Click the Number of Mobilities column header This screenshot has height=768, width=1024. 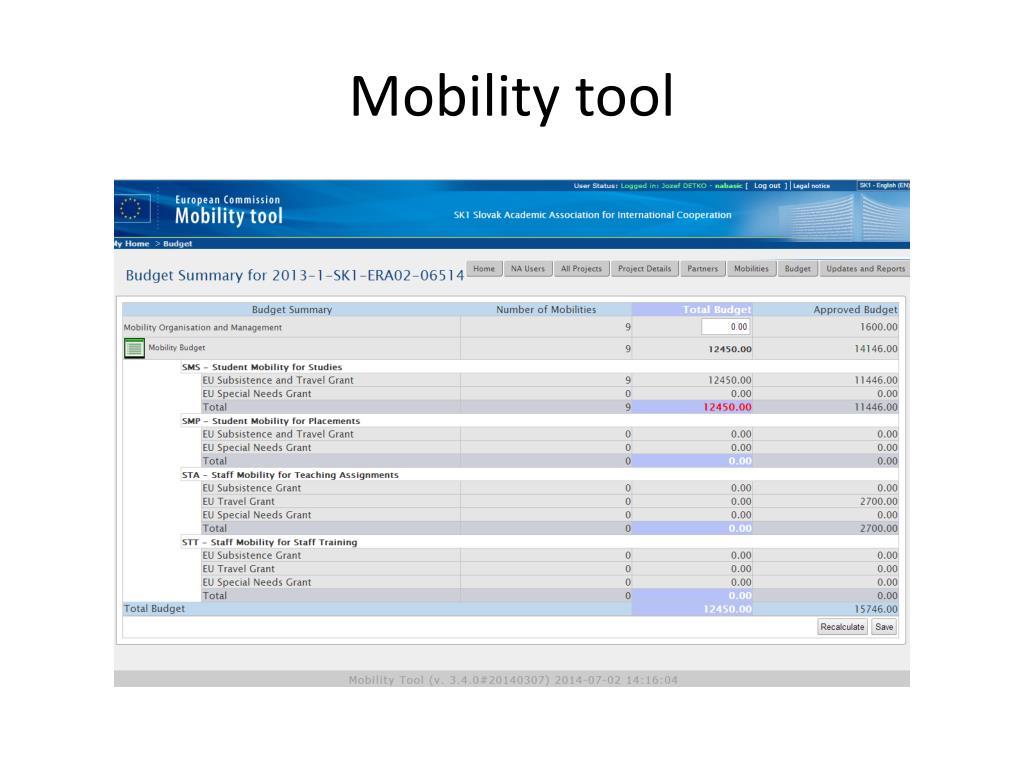pos(546,310)
